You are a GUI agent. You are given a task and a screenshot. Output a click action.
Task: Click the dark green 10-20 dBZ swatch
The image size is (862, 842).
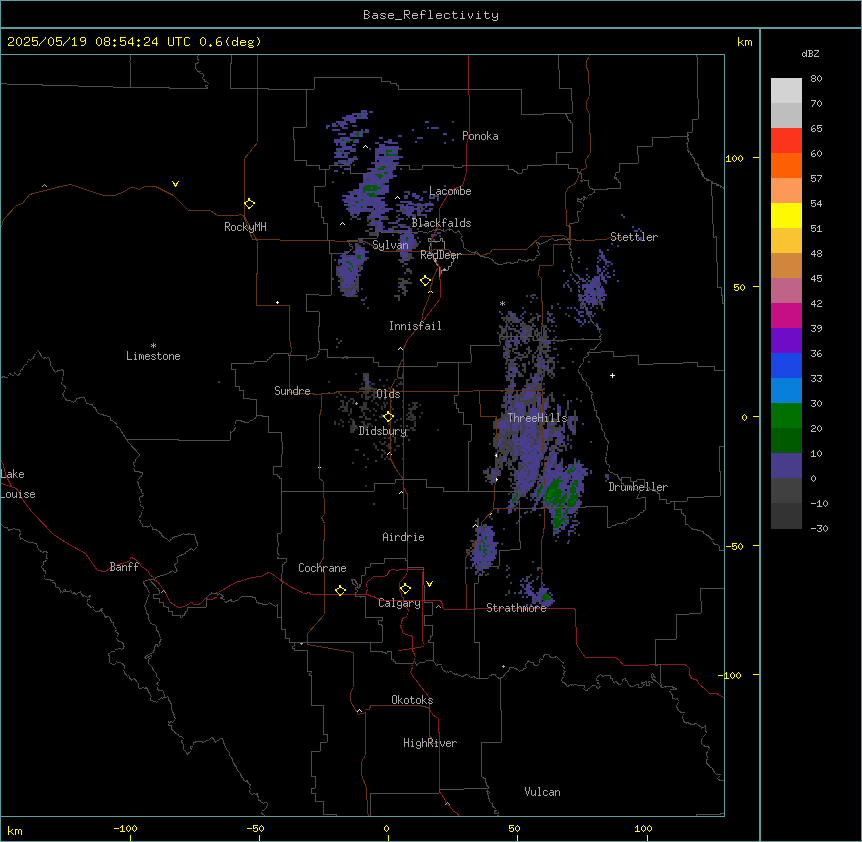[786, 441]
